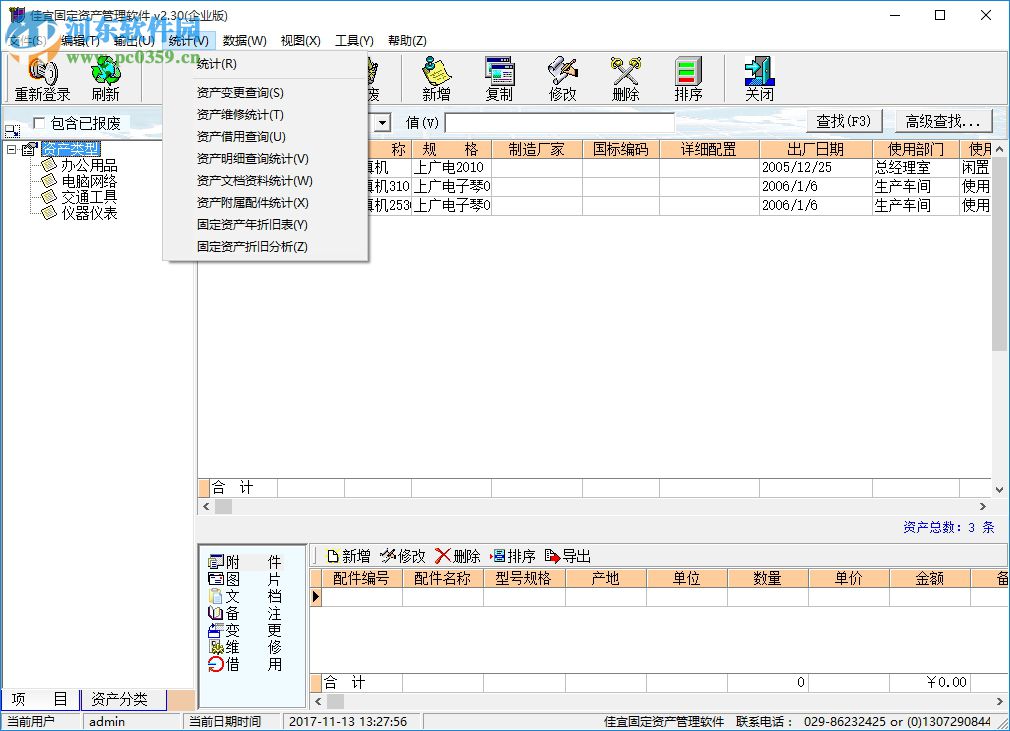Click the 排序 (sort) toolbar icon
Screen dimensions: 1010x731
click(688, 77)
